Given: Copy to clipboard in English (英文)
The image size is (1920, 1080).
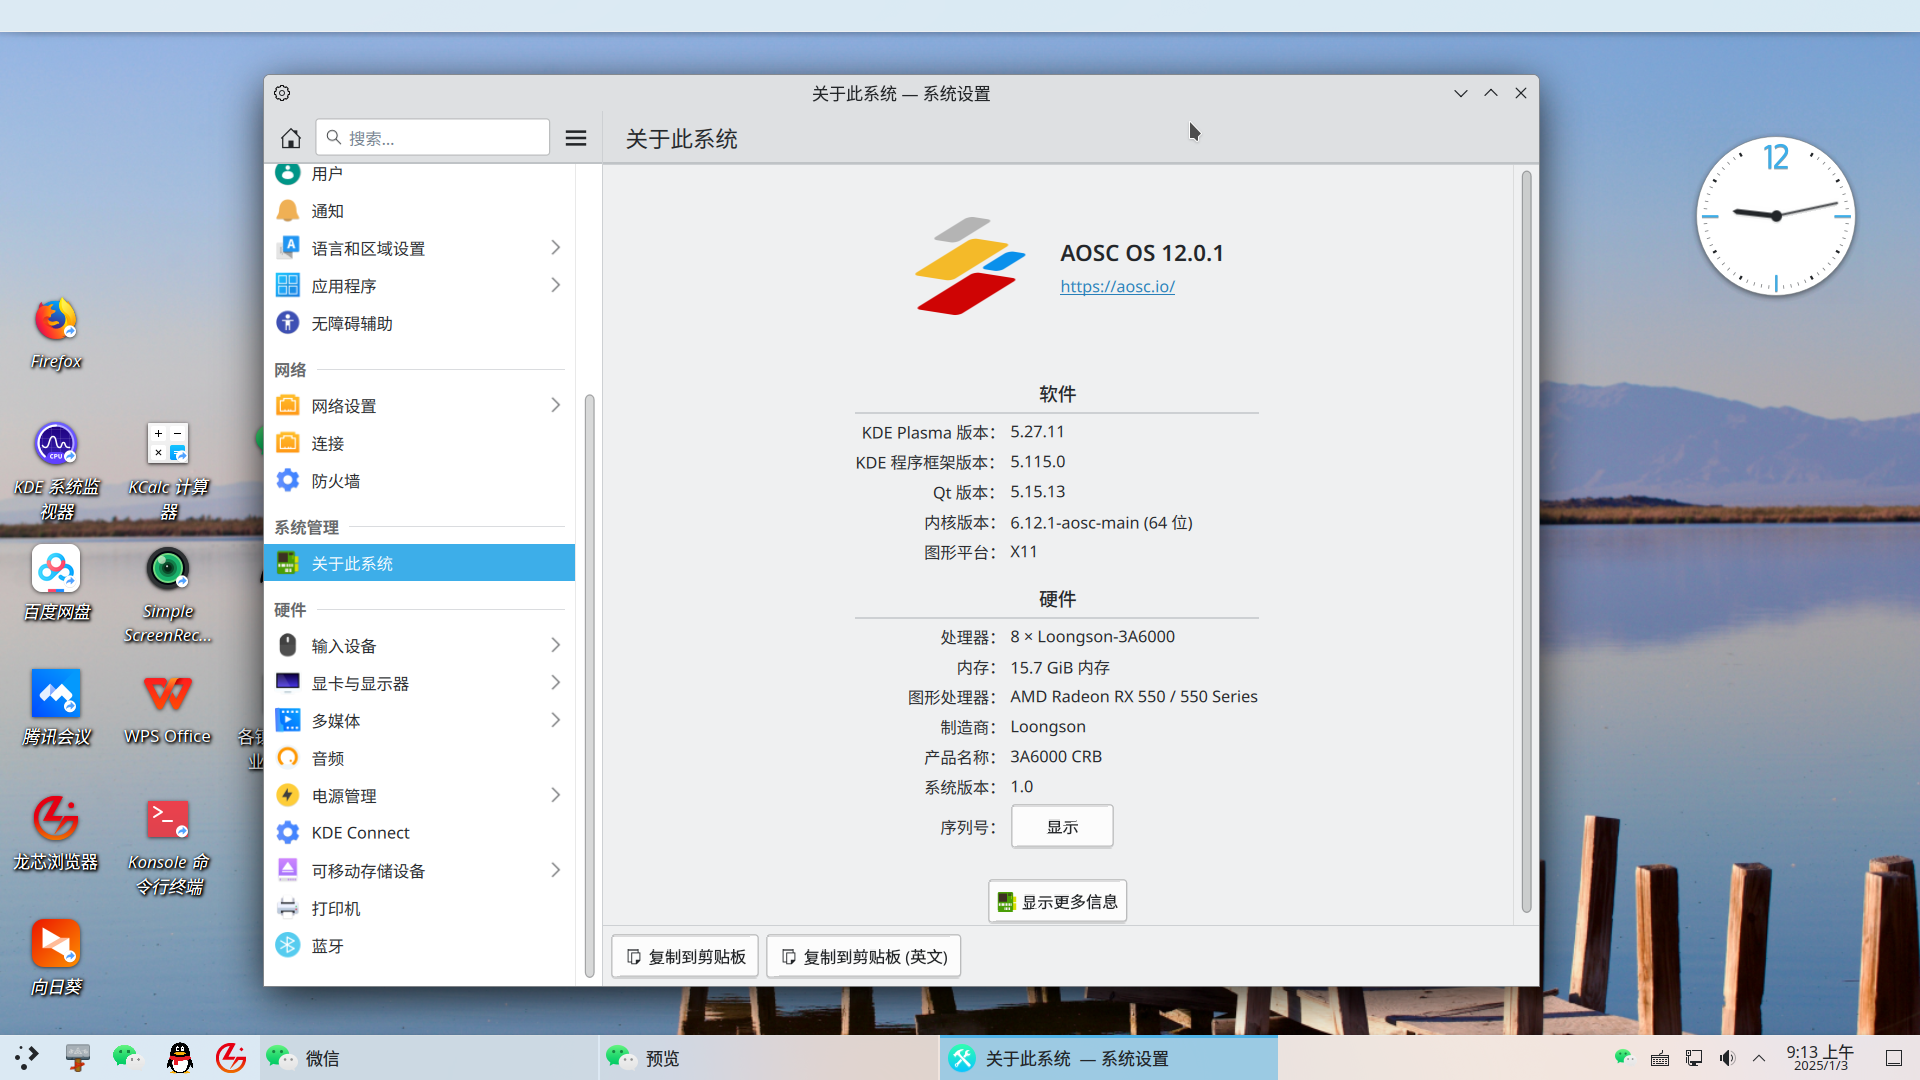Looking at the screenshot, I should tap(864, 957).
